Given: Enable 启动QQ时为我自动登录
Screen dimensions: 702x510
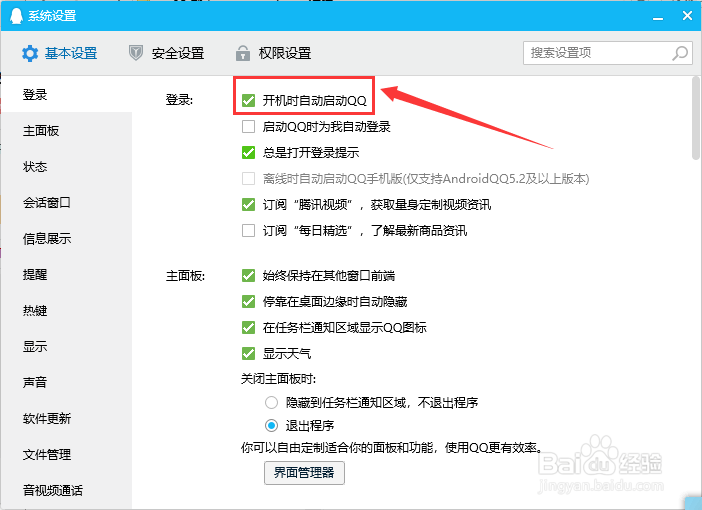Looking at the screenshot, I should click(x=248, y=127).
